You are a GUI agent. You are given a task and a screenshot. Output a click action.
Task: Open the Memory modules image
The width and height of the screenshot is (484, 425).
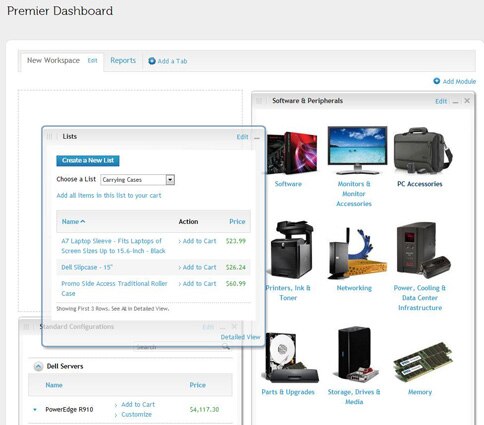coord(423,362)
